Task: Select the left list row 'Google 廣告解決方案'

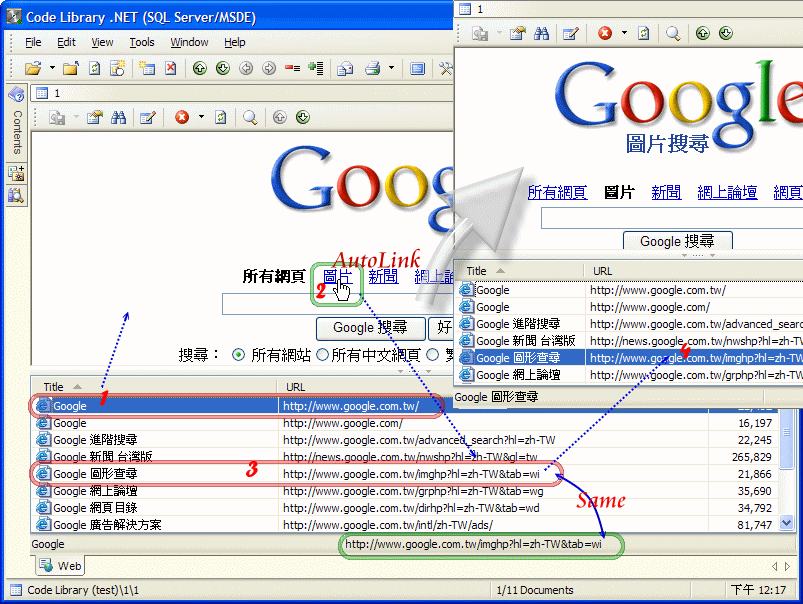Action: point(405,525)
